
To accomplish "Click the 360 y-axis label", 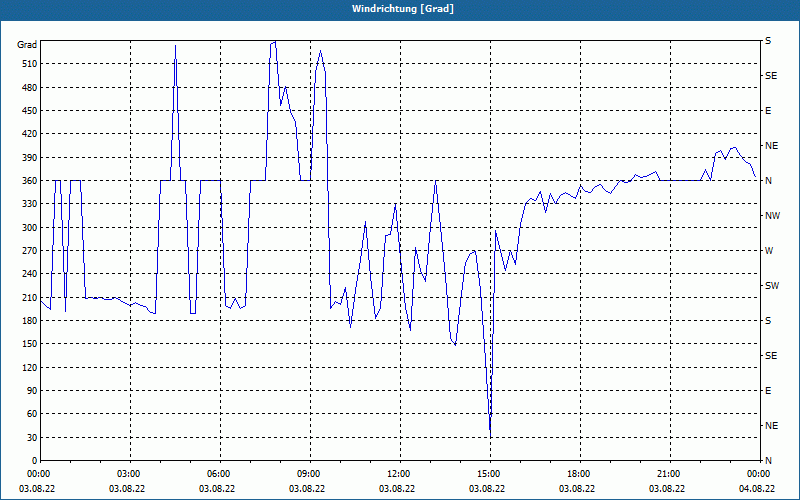I will tap(29, 181).
